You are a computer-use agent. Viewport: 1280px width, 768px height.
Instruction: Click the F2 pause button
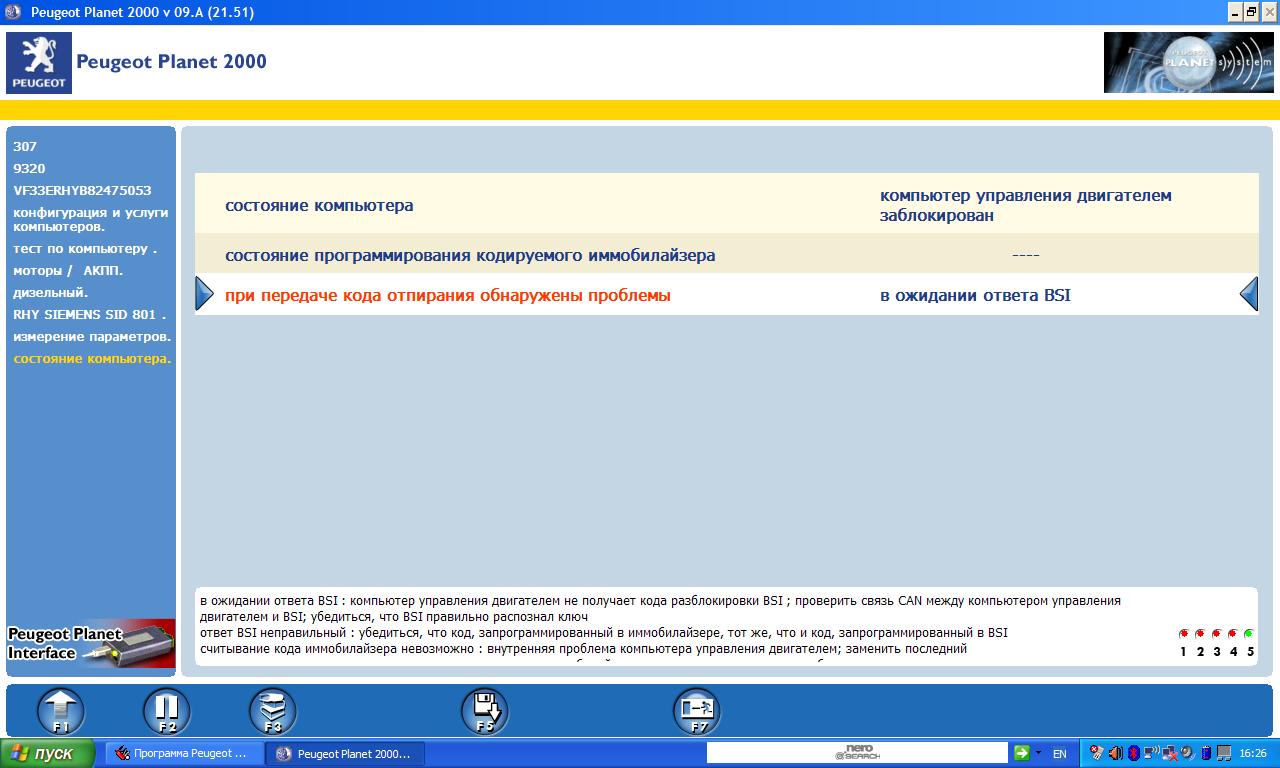[x=166, y=712]
